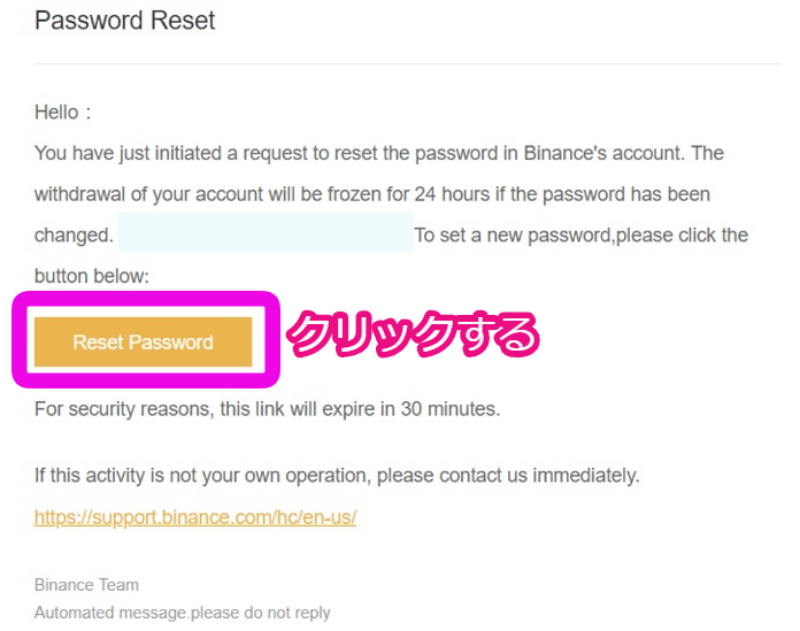
Task: Click the "Automated message.please do not reply" line
Action: tap(182, 612)
